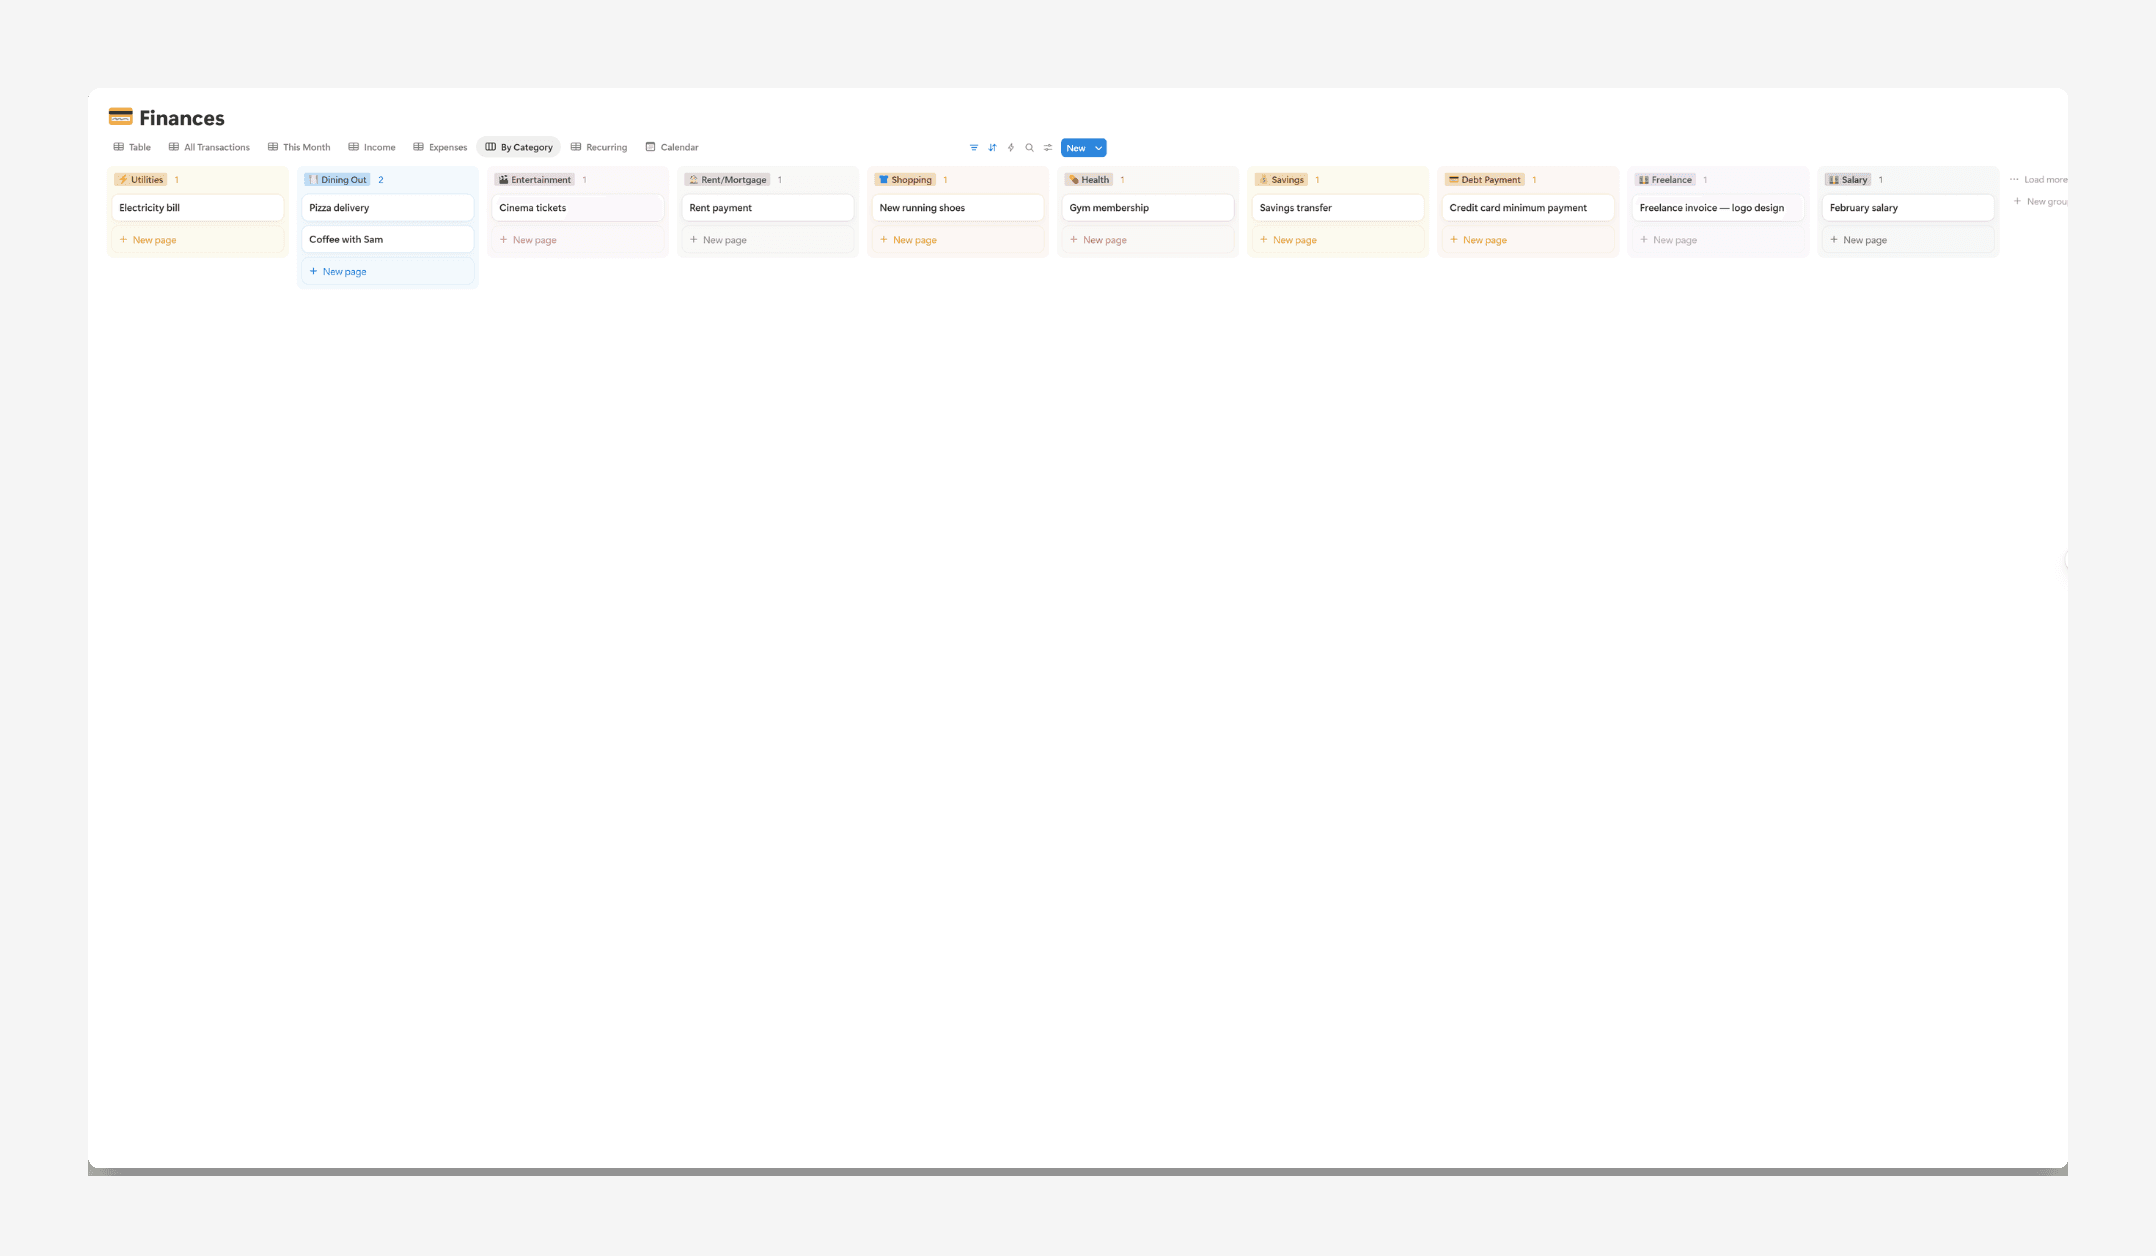The height and width of the screenshot is (1256, 2156).
Task: Open the Debt Payment group tag
Action: 1485,180
